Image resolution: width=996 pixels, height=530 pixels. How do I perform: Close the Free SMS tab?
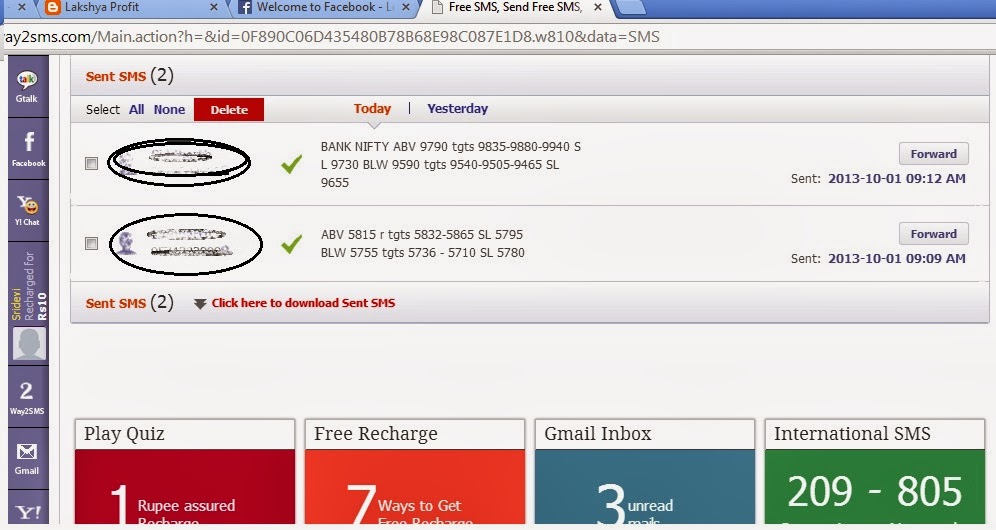point(598,8)
